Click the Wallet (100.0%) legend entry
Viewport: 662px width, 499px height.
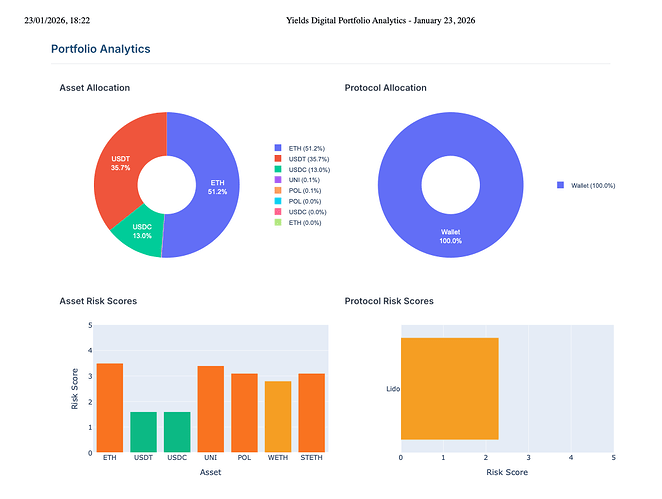tap(586, 185)
